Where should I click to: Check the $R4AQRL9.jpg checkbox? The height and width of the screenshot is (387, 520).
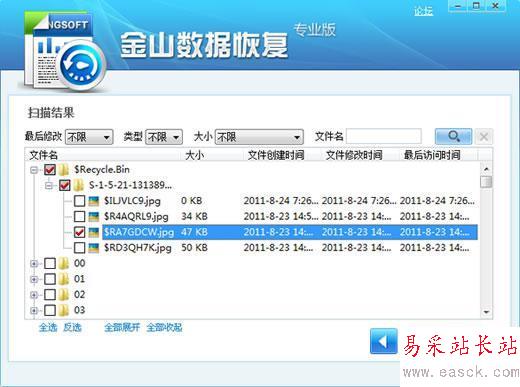[x=79, y=216]
